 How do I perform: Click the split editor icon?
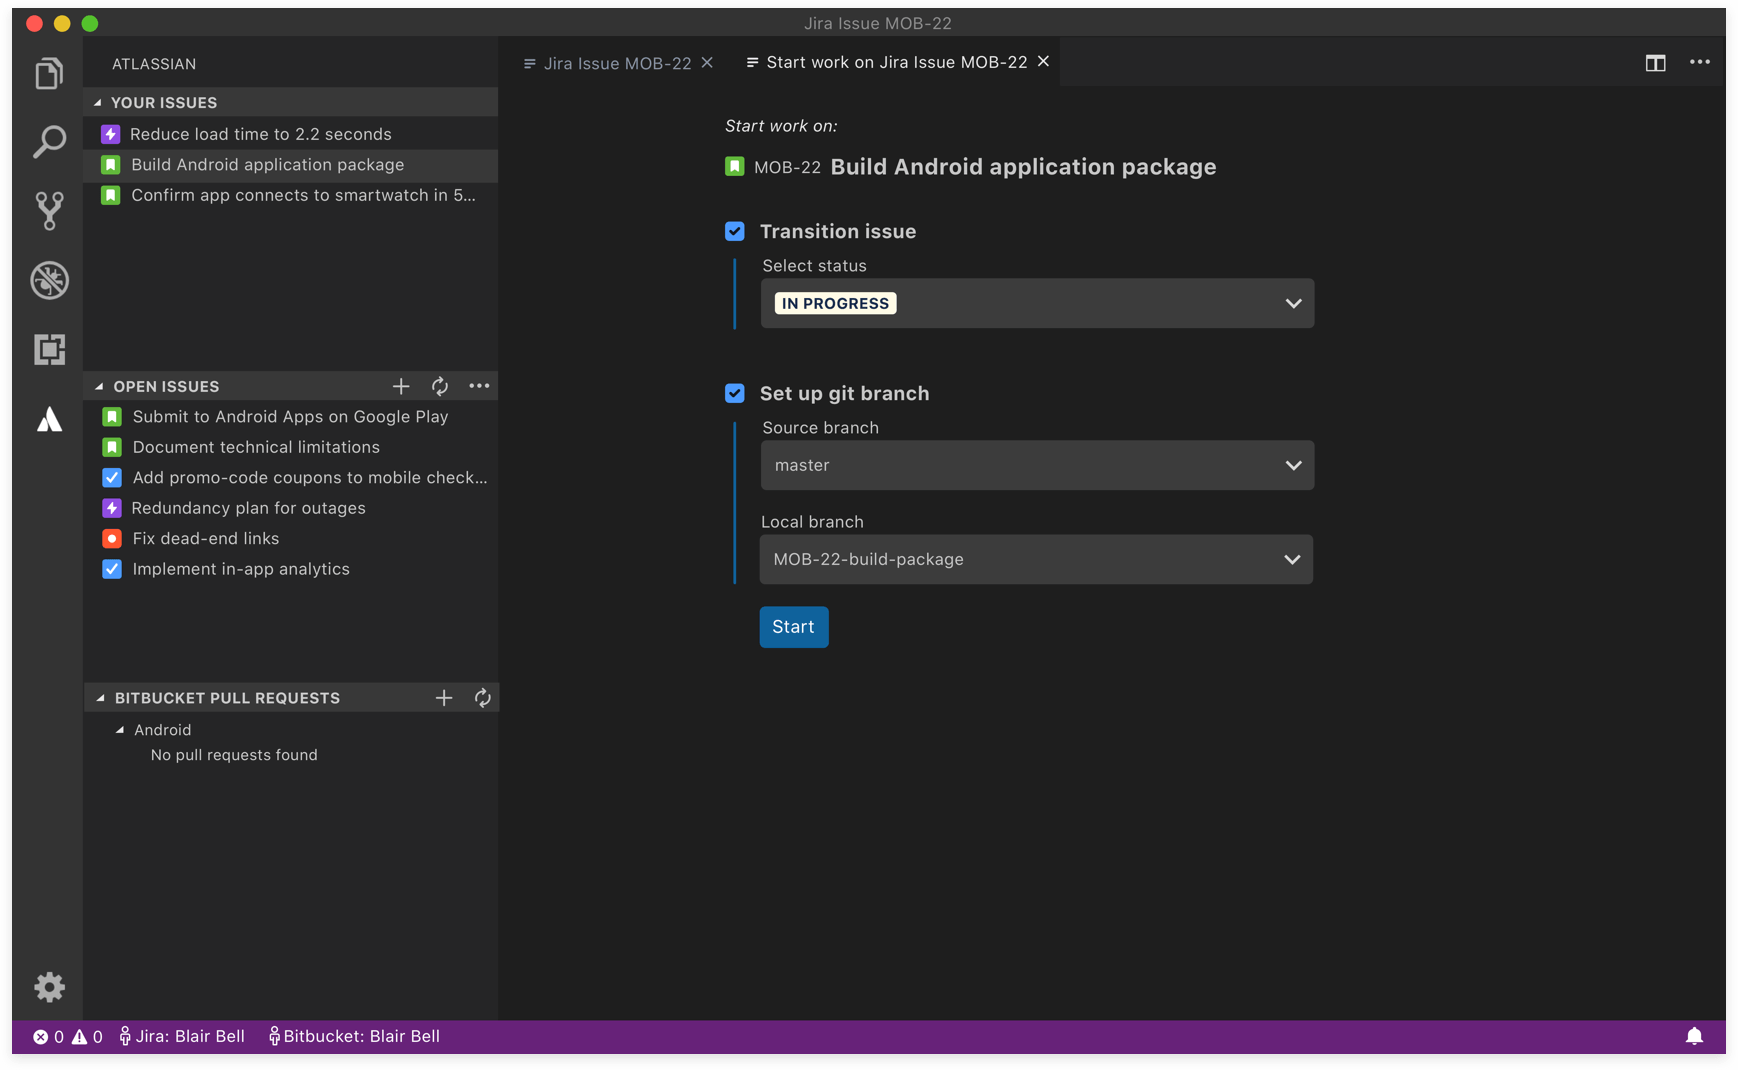[x=1656, y=62]
